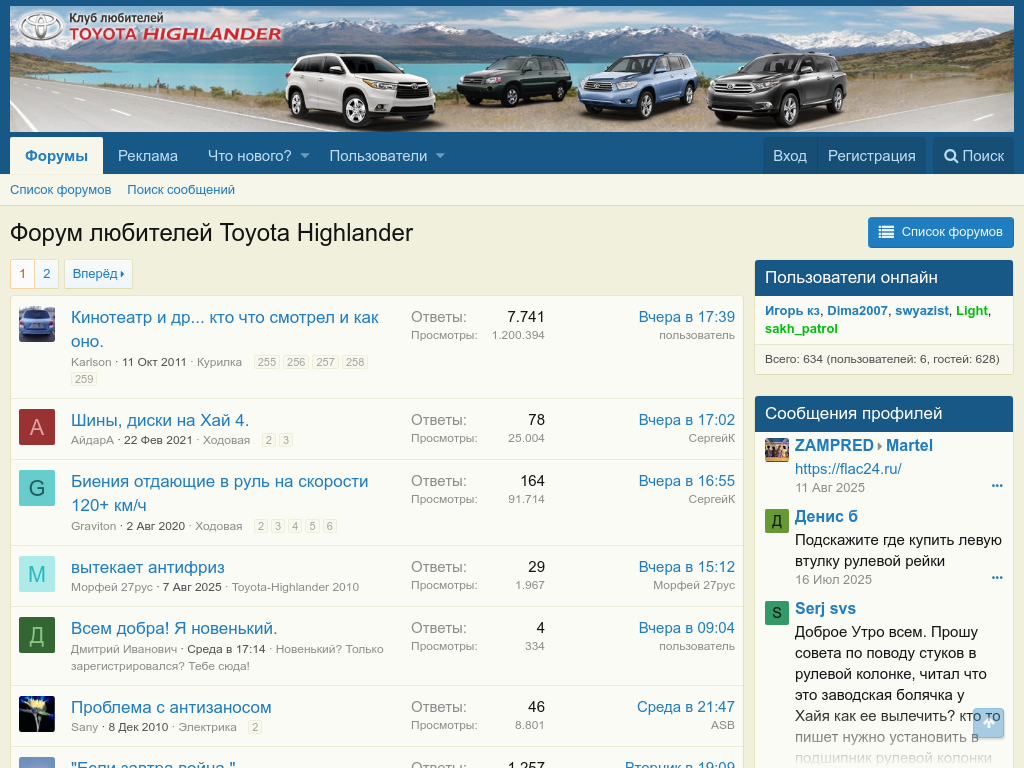Screen dimensions: 1024x768
Task: Open the https://flac24.ru/ link
Action: pos(848,469)
